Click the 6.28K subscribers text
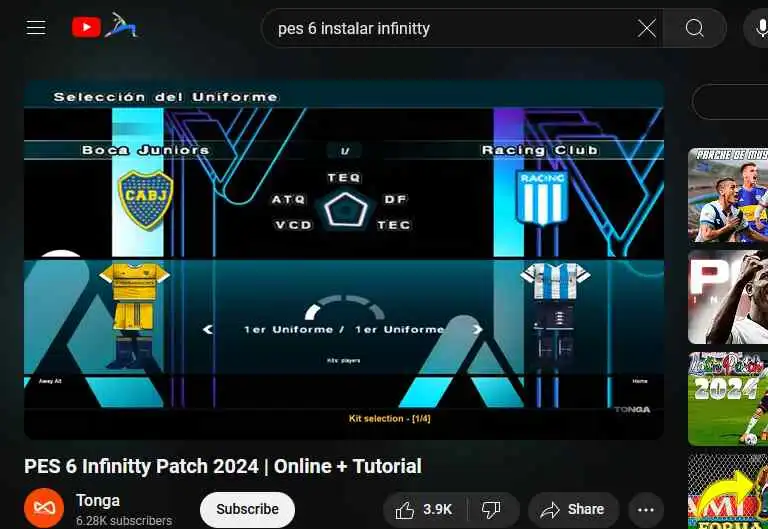 pyautogui.click(x=124, y=520)
